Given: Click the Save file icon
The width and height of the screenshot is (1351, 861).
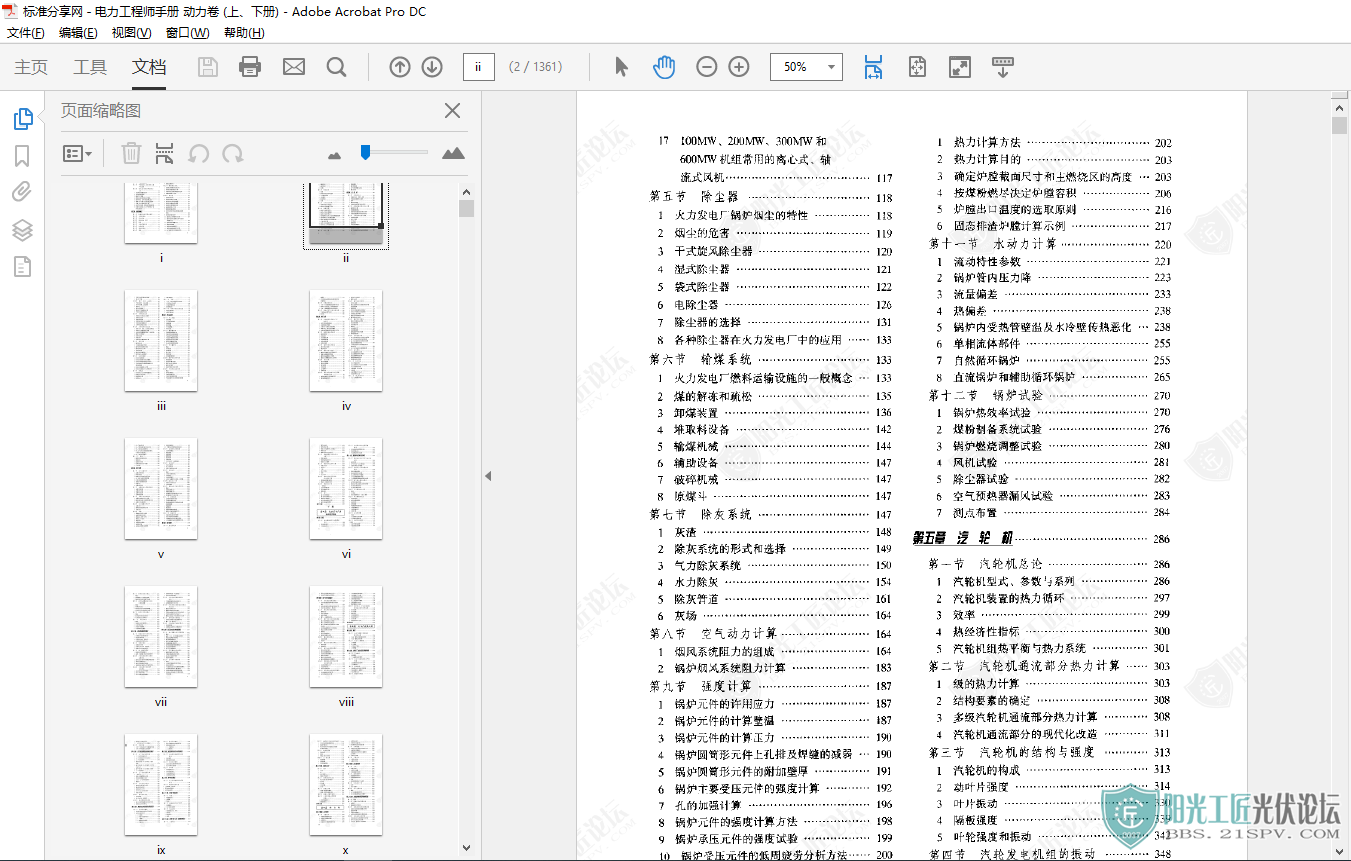Looking at the screenshot, I should tap(207, 67).
